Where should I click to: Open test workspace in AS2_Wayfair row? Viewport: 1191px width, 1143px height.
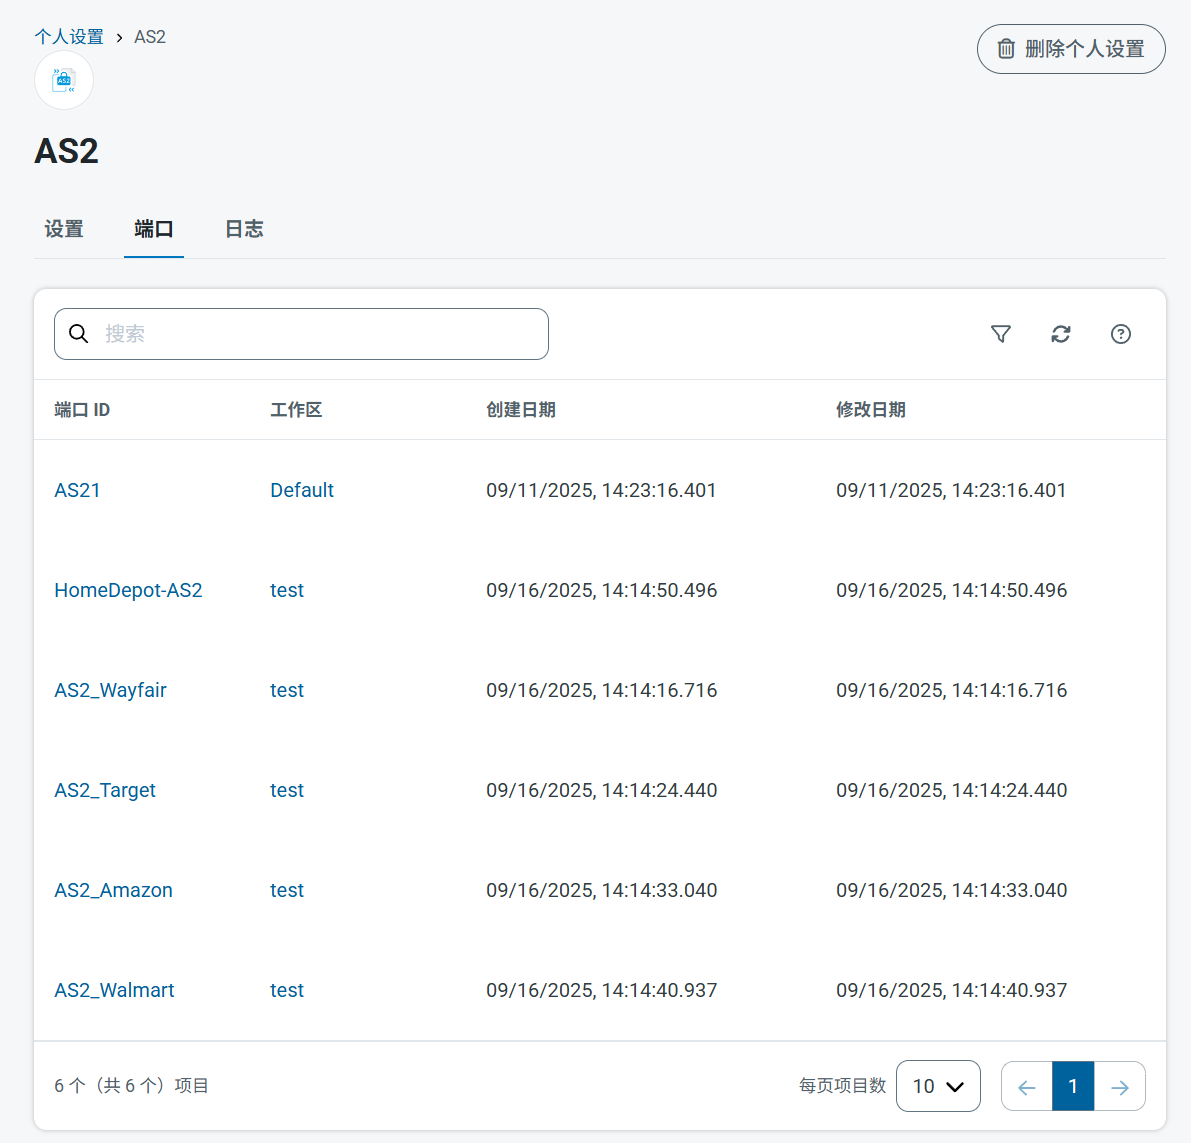click(286, 690)
